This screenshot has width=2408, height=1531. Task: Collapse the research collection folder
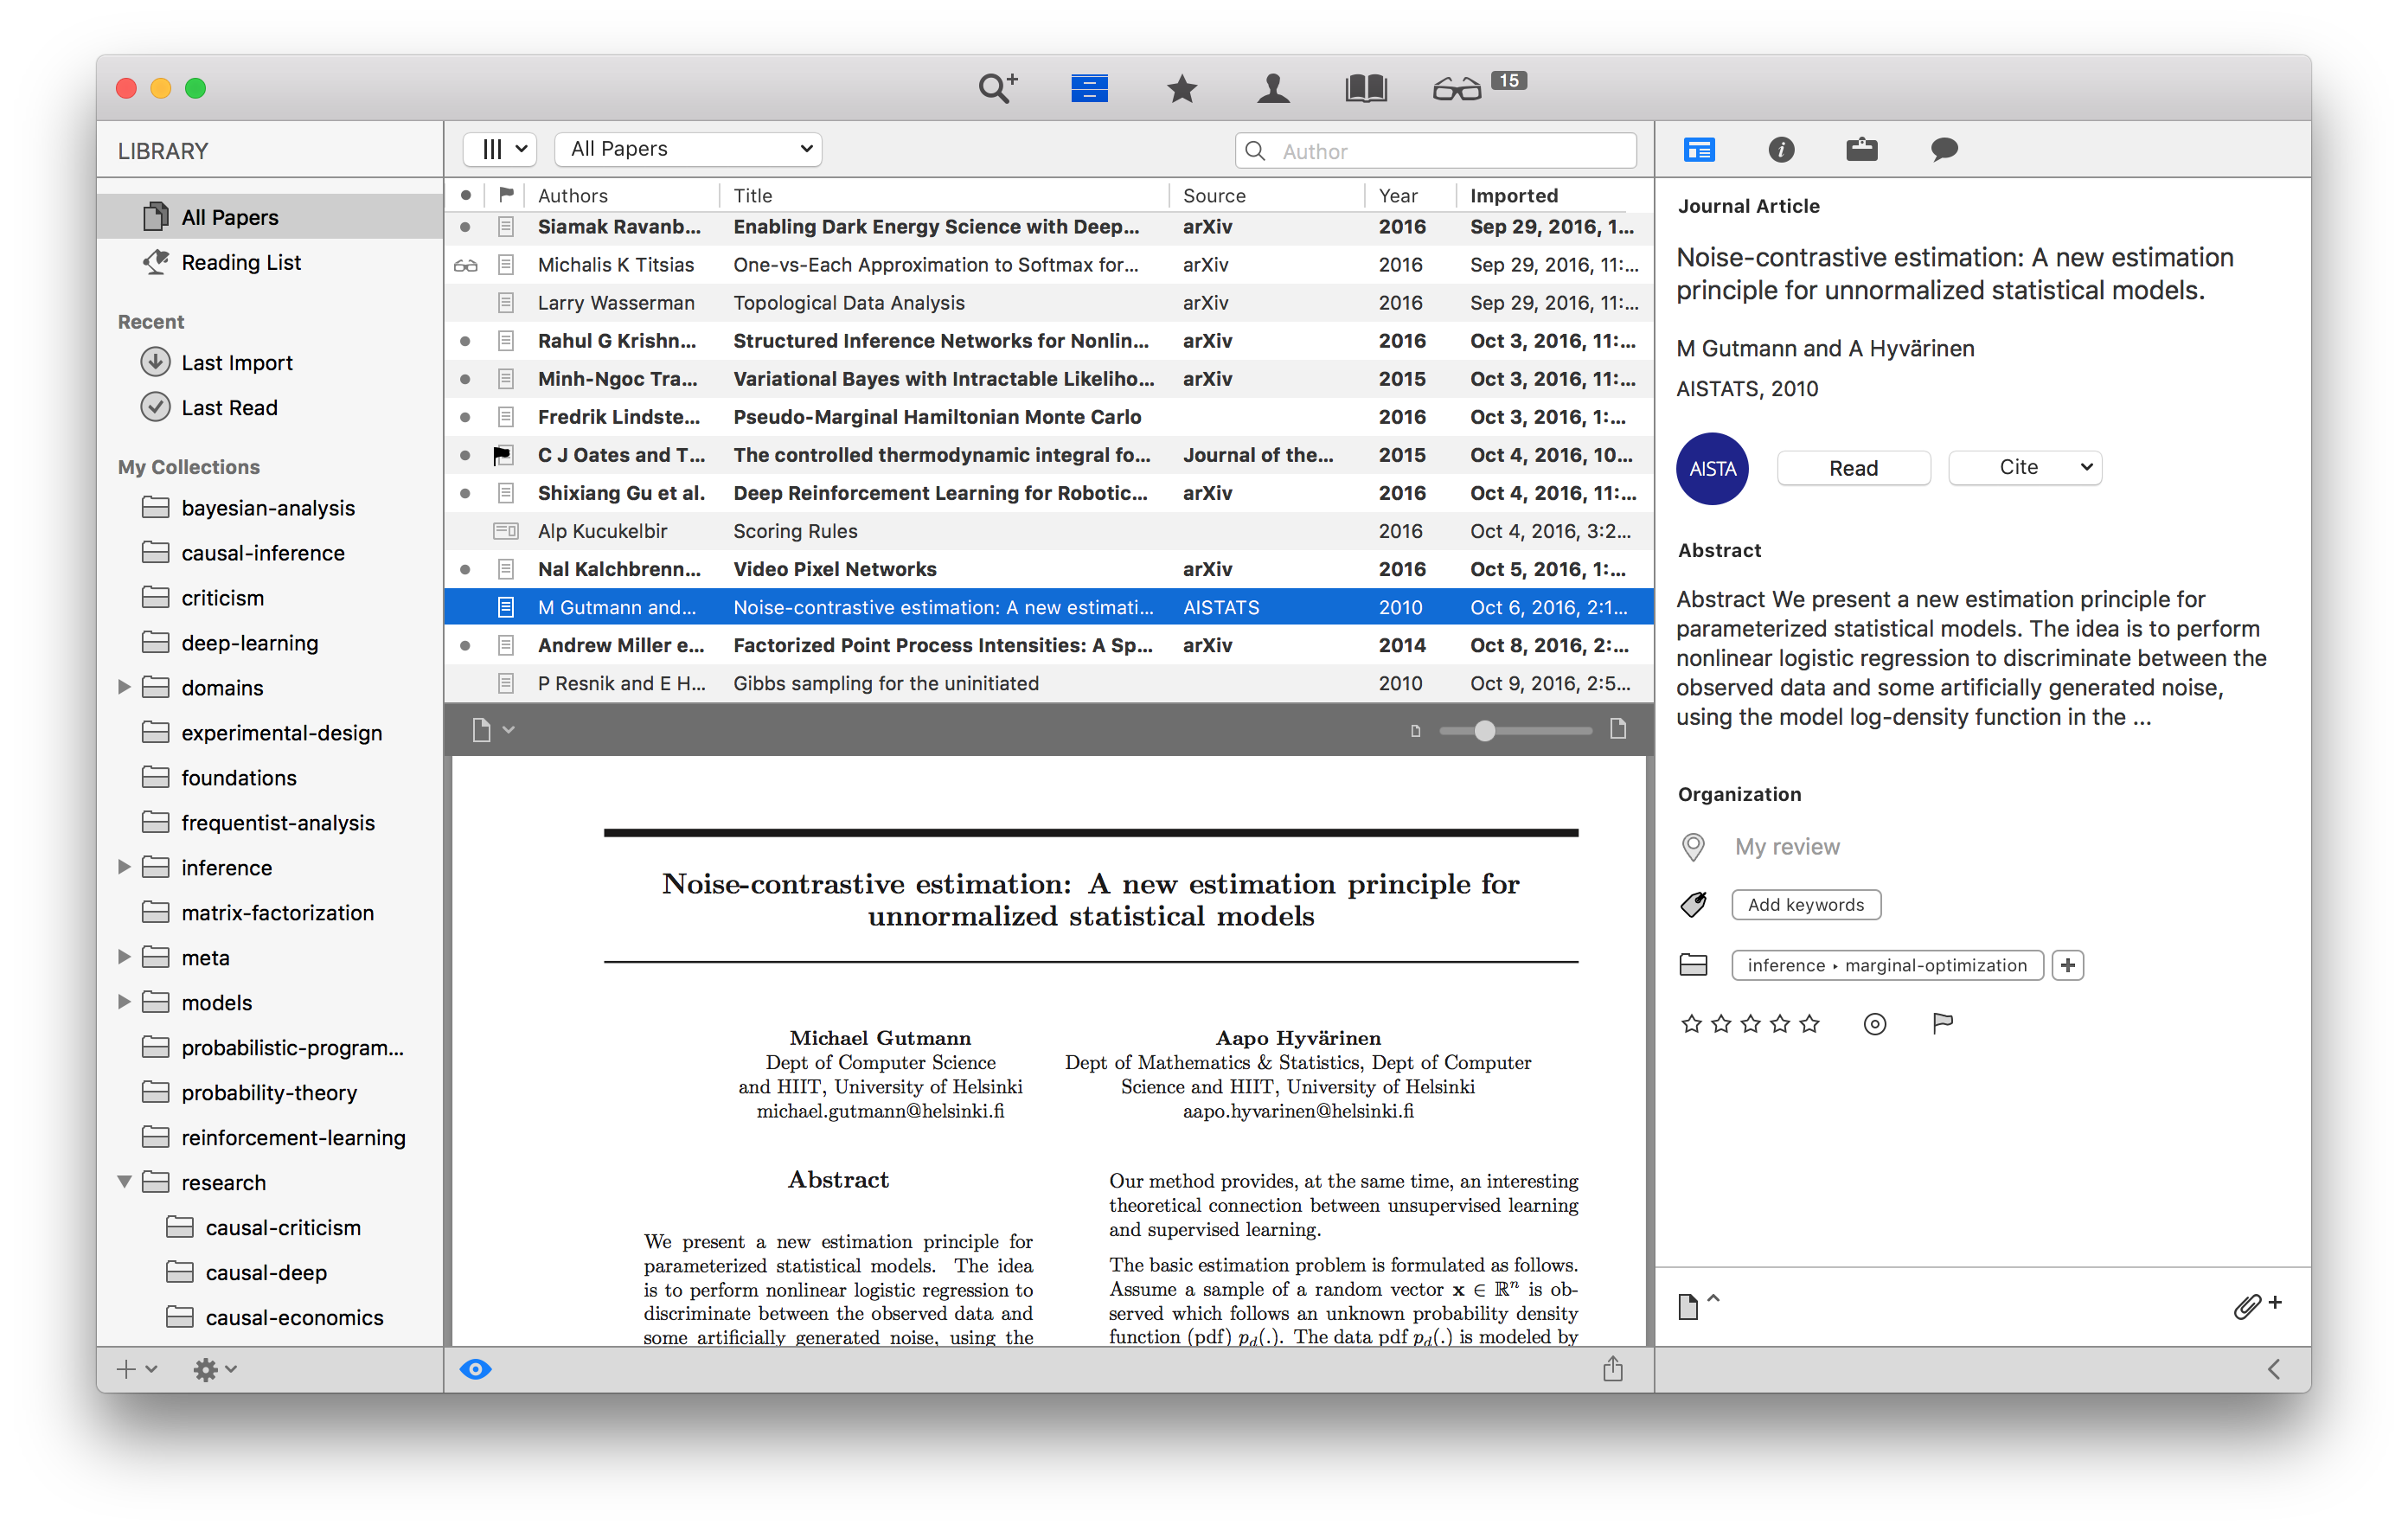pos(125,1182)
